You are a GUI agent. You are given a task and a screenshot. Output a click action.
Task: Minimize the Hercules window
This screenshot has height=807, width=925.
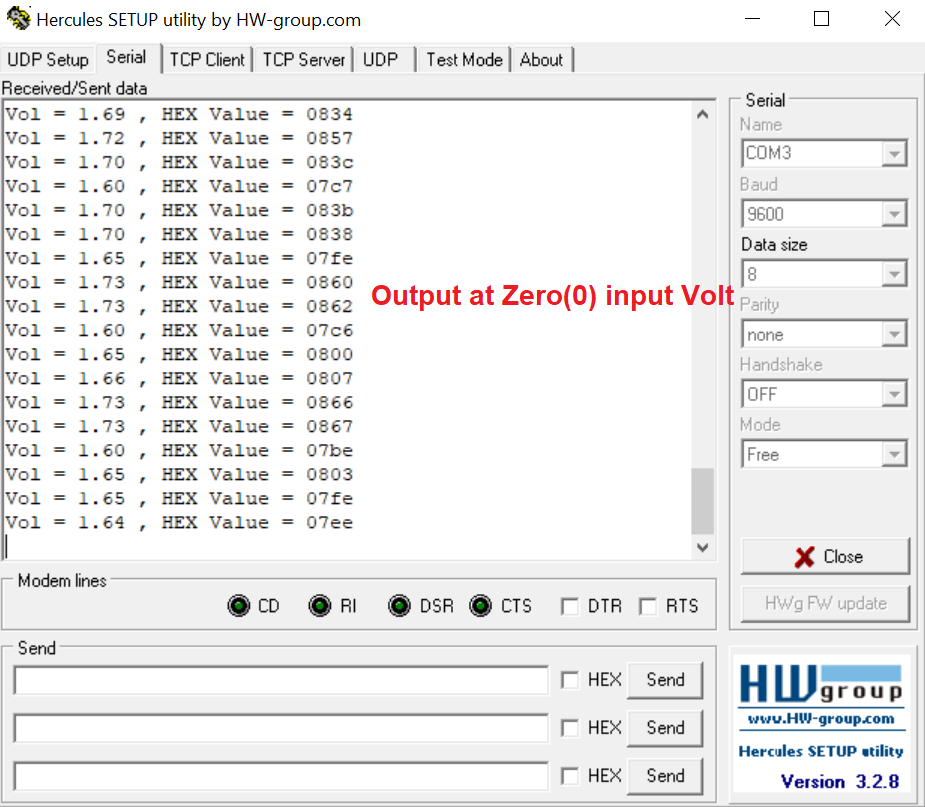coord(752,19)
